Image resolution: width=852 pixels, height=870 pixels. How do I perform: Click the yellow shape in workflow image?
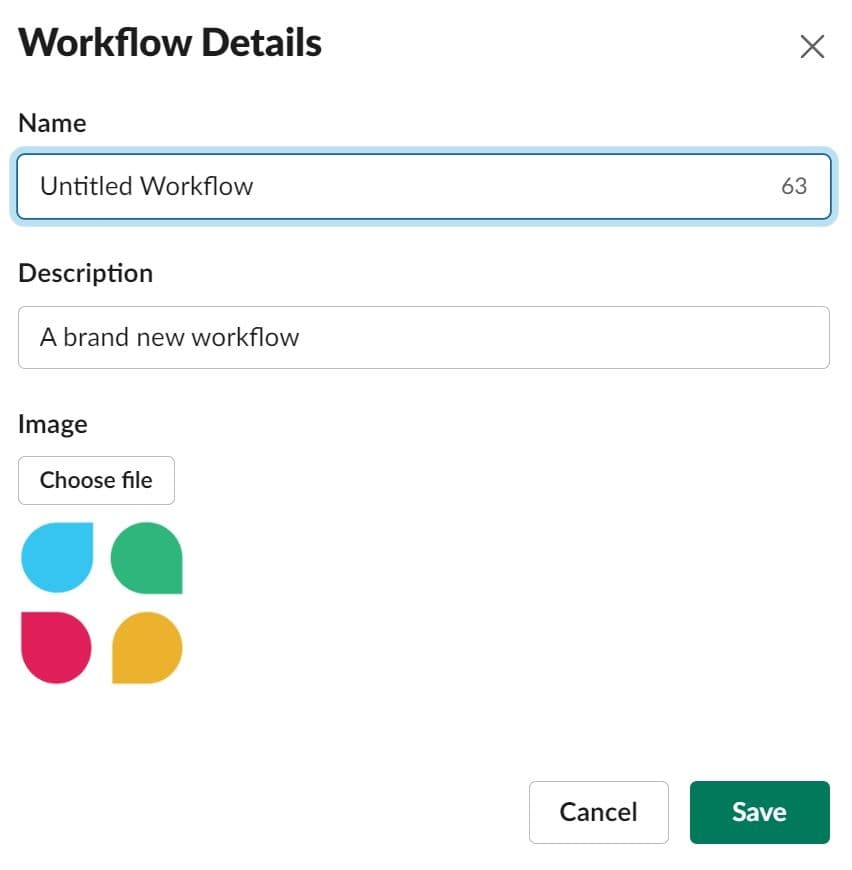[147, 648]
